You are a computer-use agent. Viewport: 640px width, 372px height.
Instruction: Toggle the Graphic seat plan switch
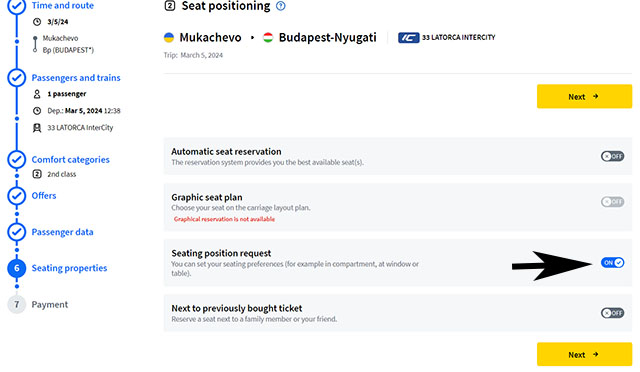point(612,202)
